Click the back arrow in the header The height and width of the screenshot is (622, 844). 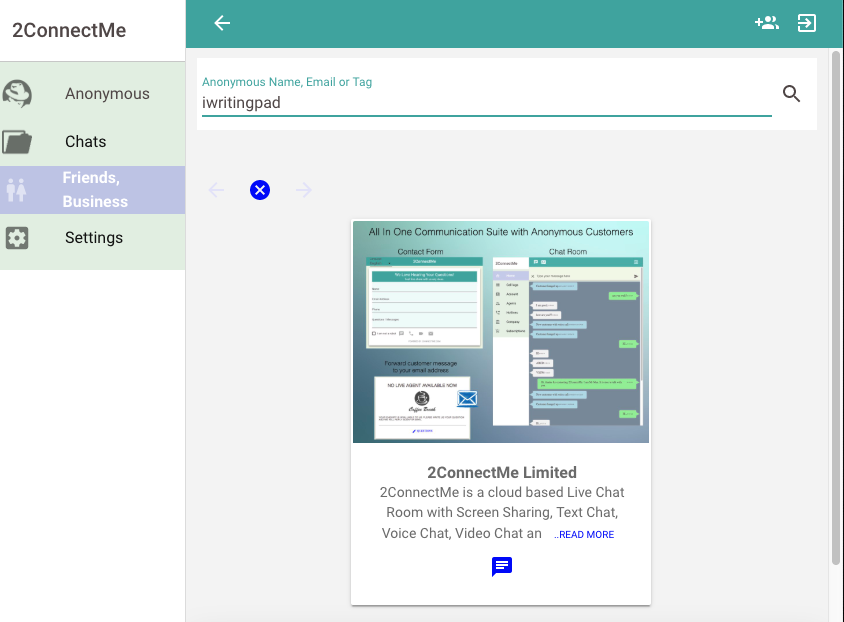click(222, 23)
